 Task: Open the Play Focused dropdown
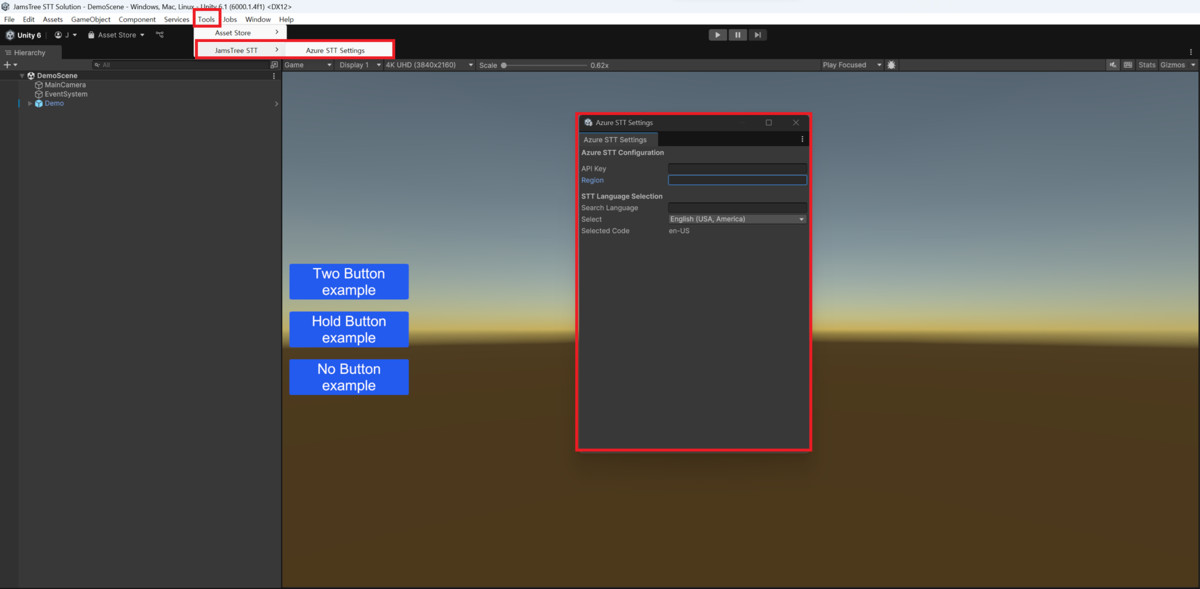click(x=852, y=65)
